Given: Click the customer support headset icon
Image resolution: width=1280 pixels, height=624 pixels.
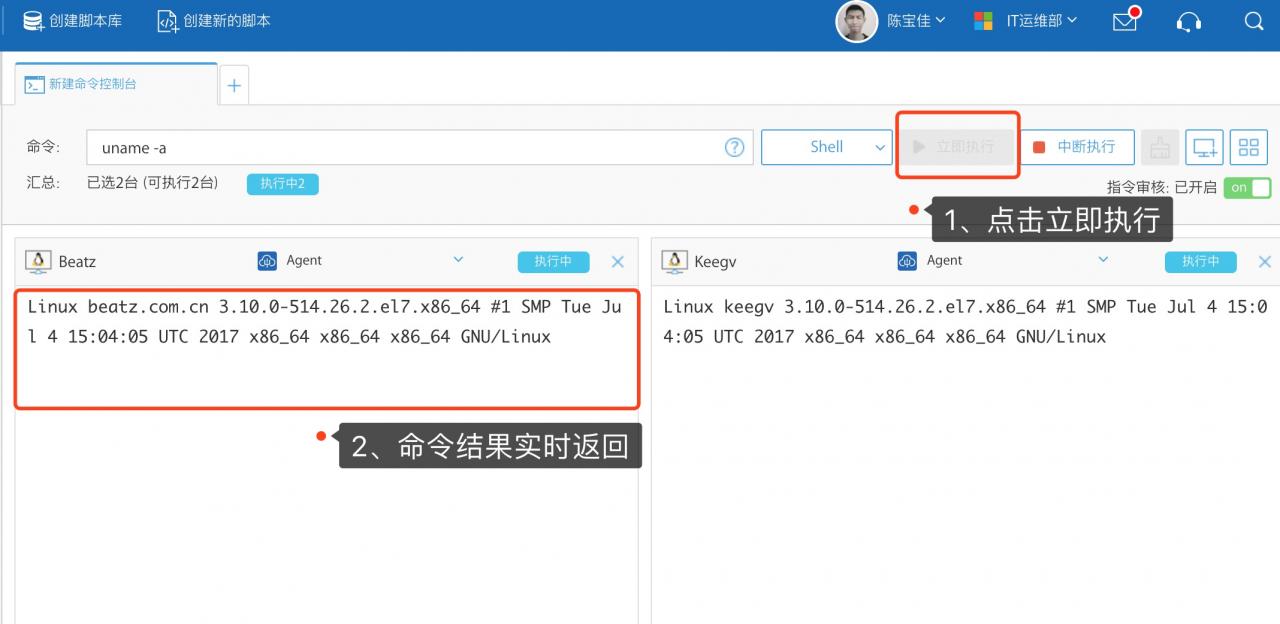Looking at the screenshot, I should 1189,21.
